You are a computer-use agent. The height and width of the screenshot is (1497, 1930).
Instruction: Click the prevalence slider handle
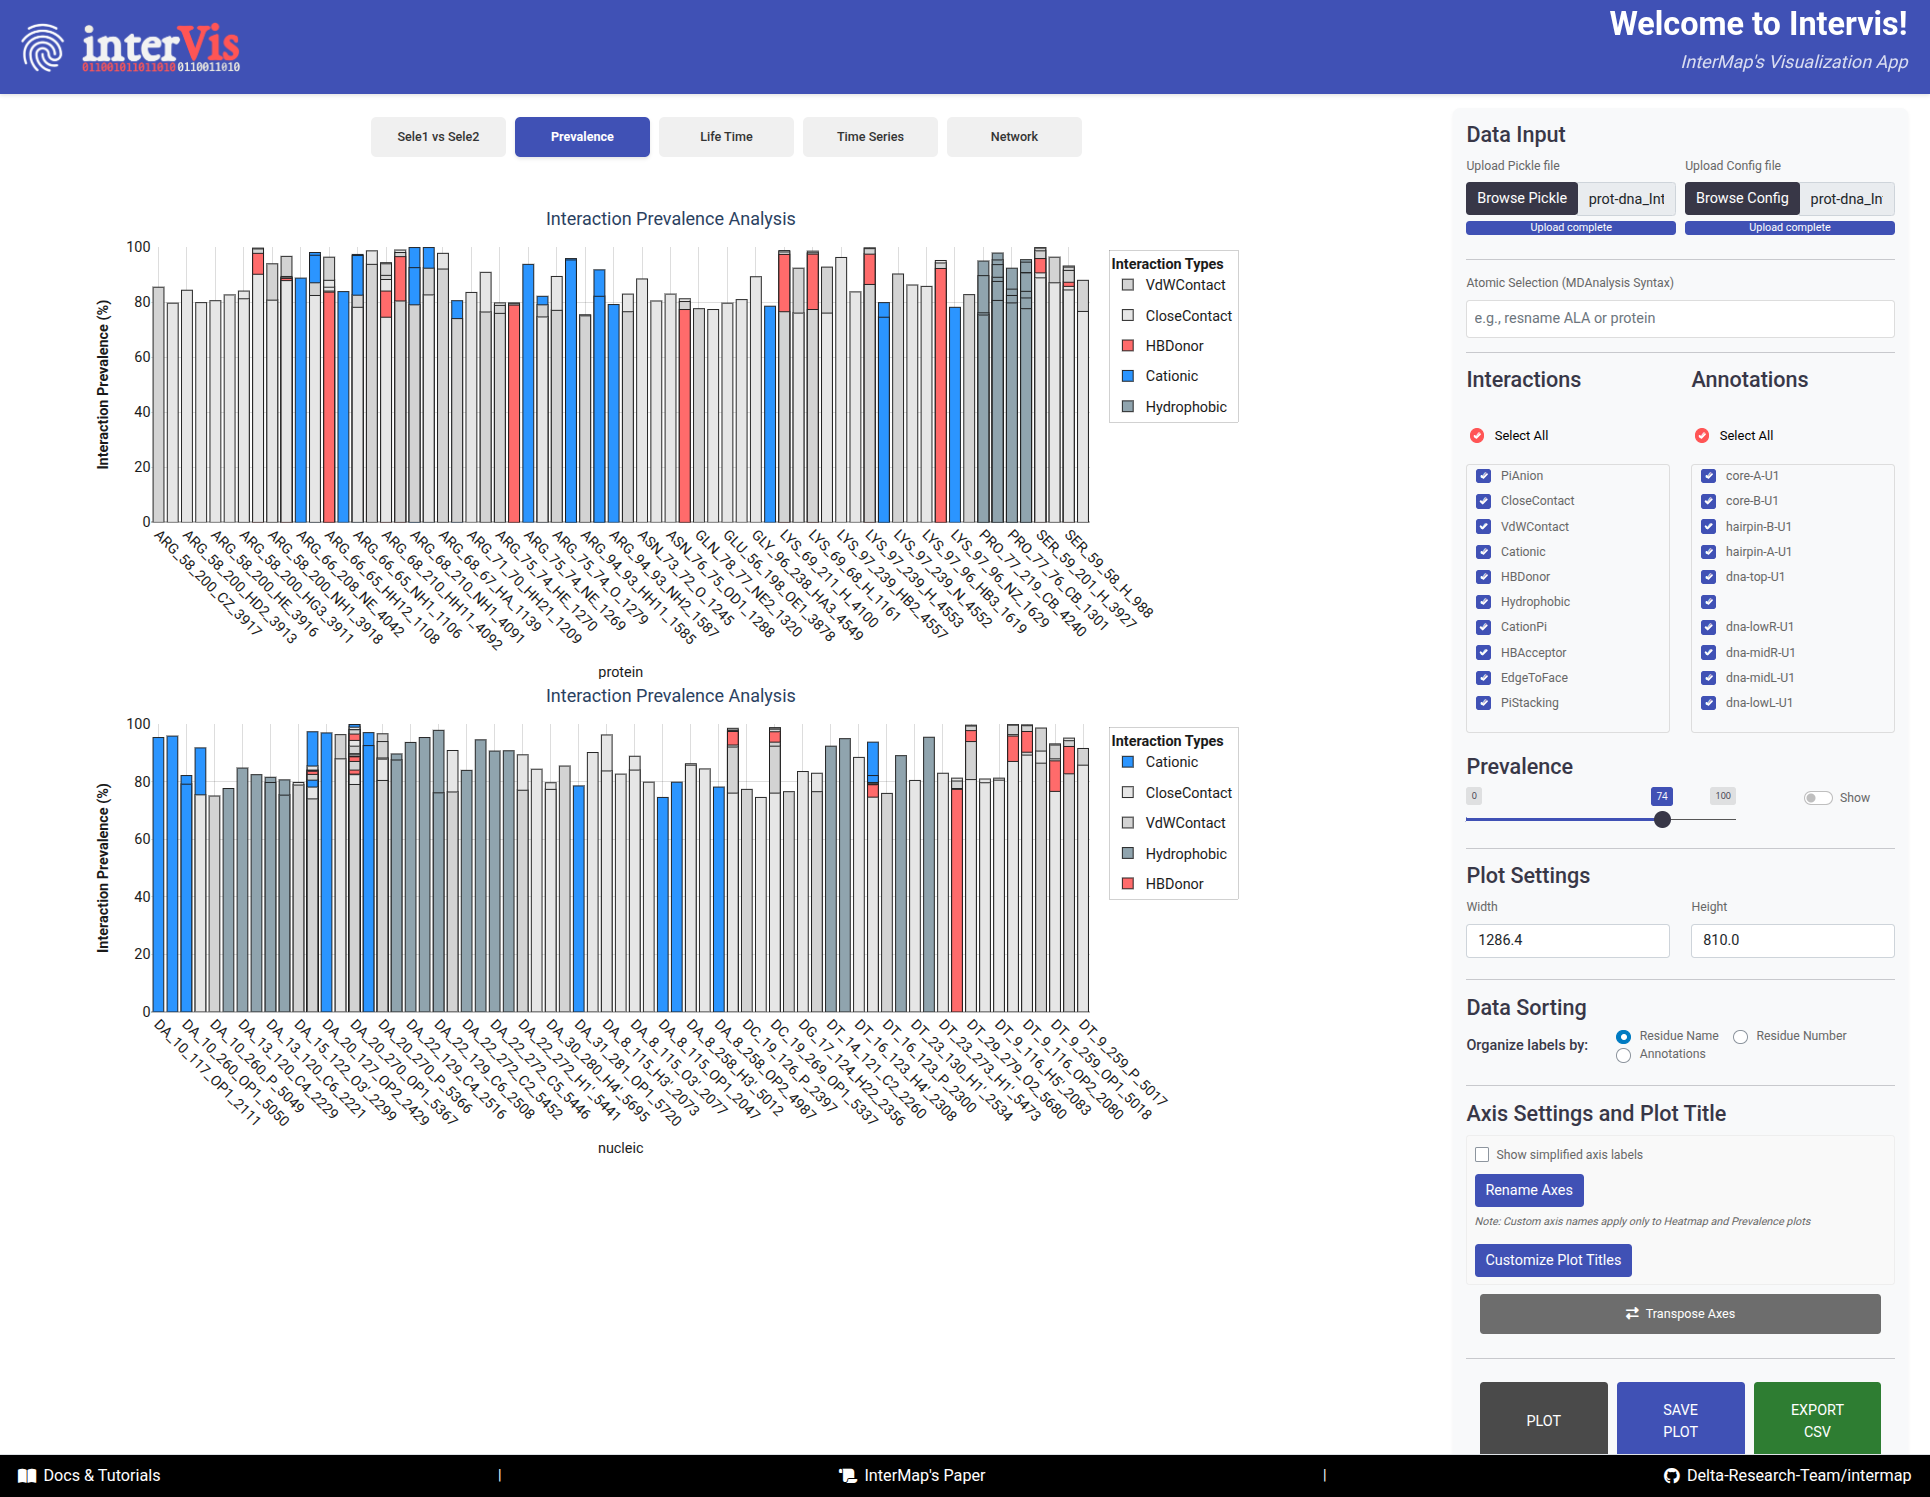point(1662,819)
